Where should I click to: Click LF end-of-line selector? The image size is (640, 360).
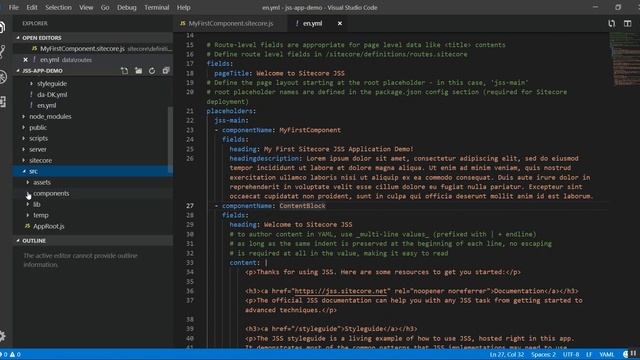(x=589, y=354)
